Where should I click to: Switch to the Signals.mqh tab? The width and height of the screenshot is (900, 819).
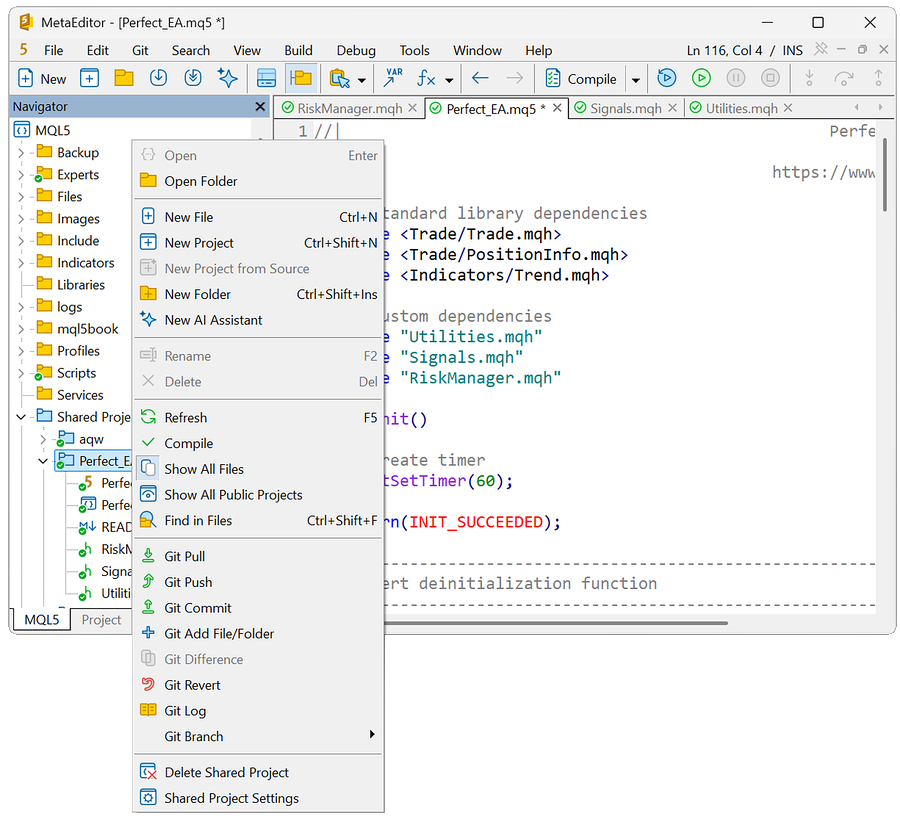626,108
